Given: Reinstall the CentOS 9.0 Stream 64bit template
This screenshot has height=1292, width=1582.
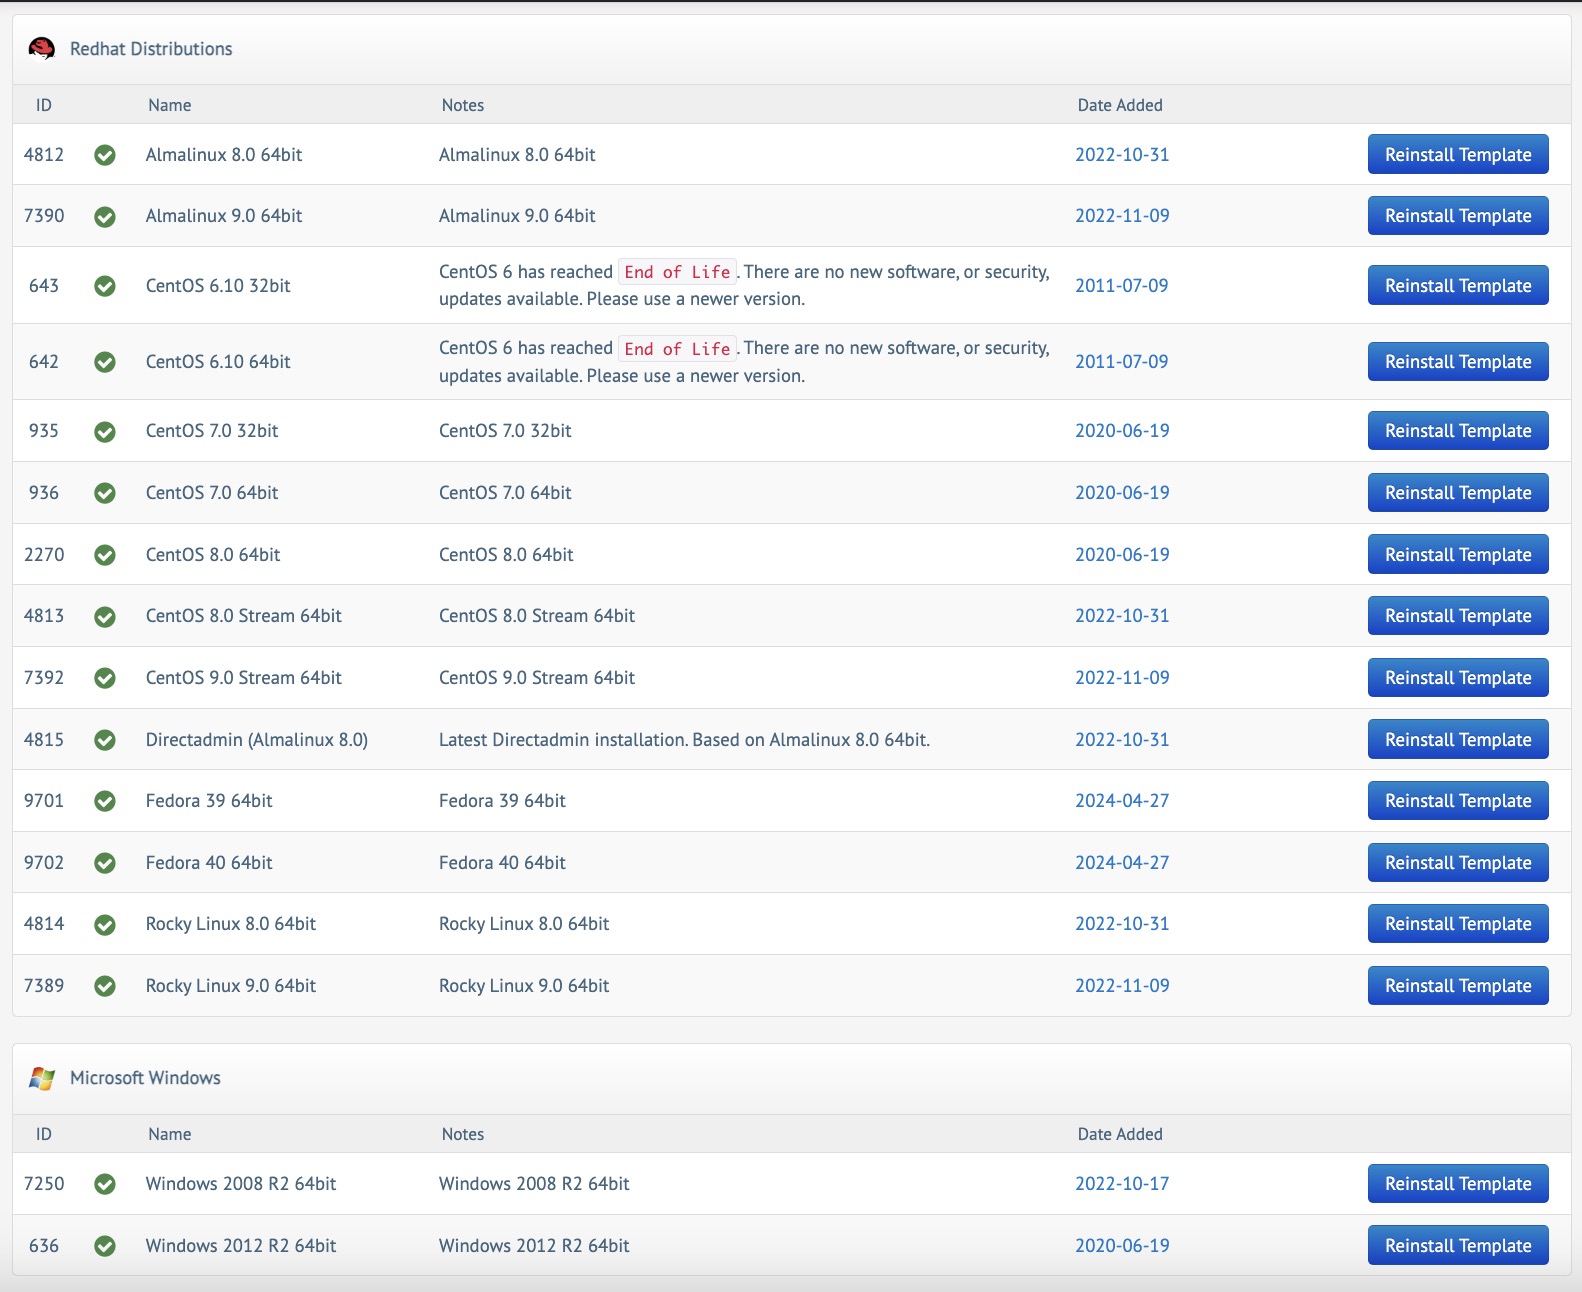Looking at the screenshot, I should click(x=1458, y=677).
